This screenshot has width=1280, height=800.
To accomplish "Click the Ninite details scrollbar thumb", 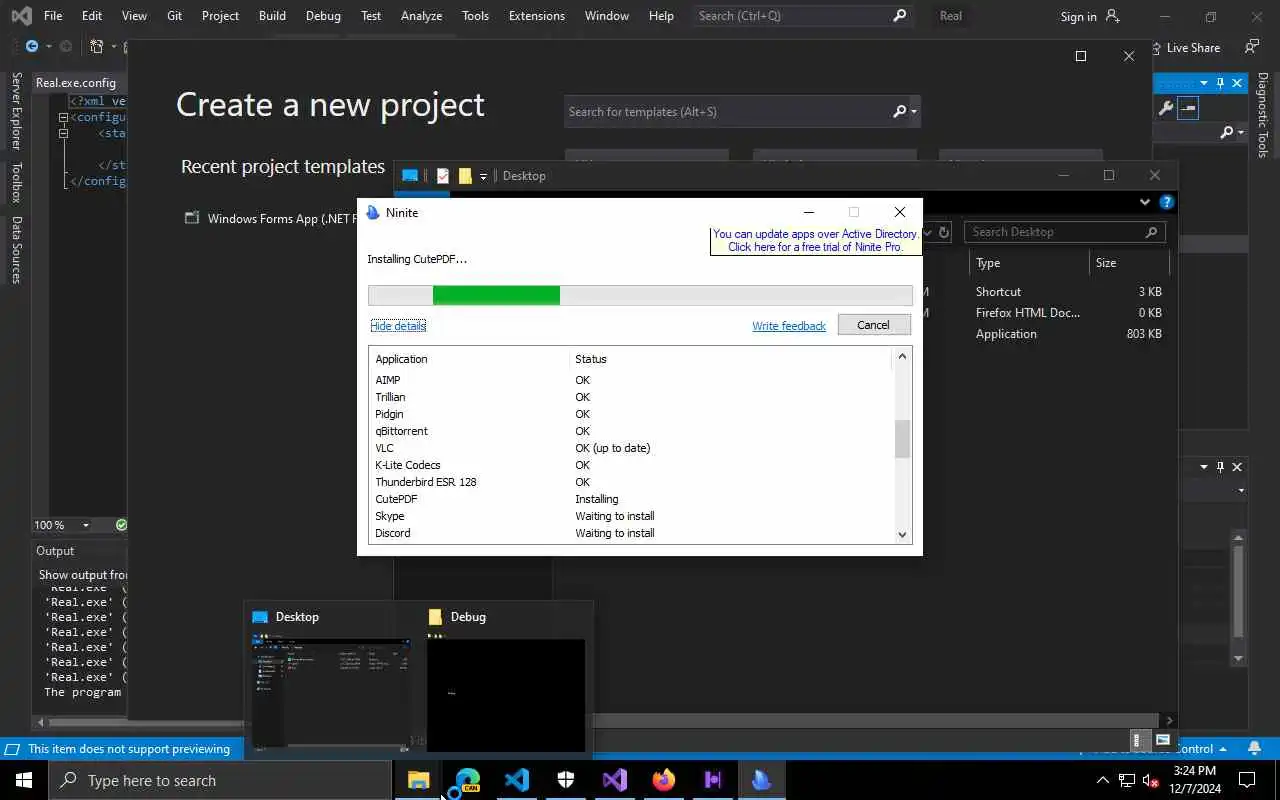I will pyautogui.click(x=902, y=439).
